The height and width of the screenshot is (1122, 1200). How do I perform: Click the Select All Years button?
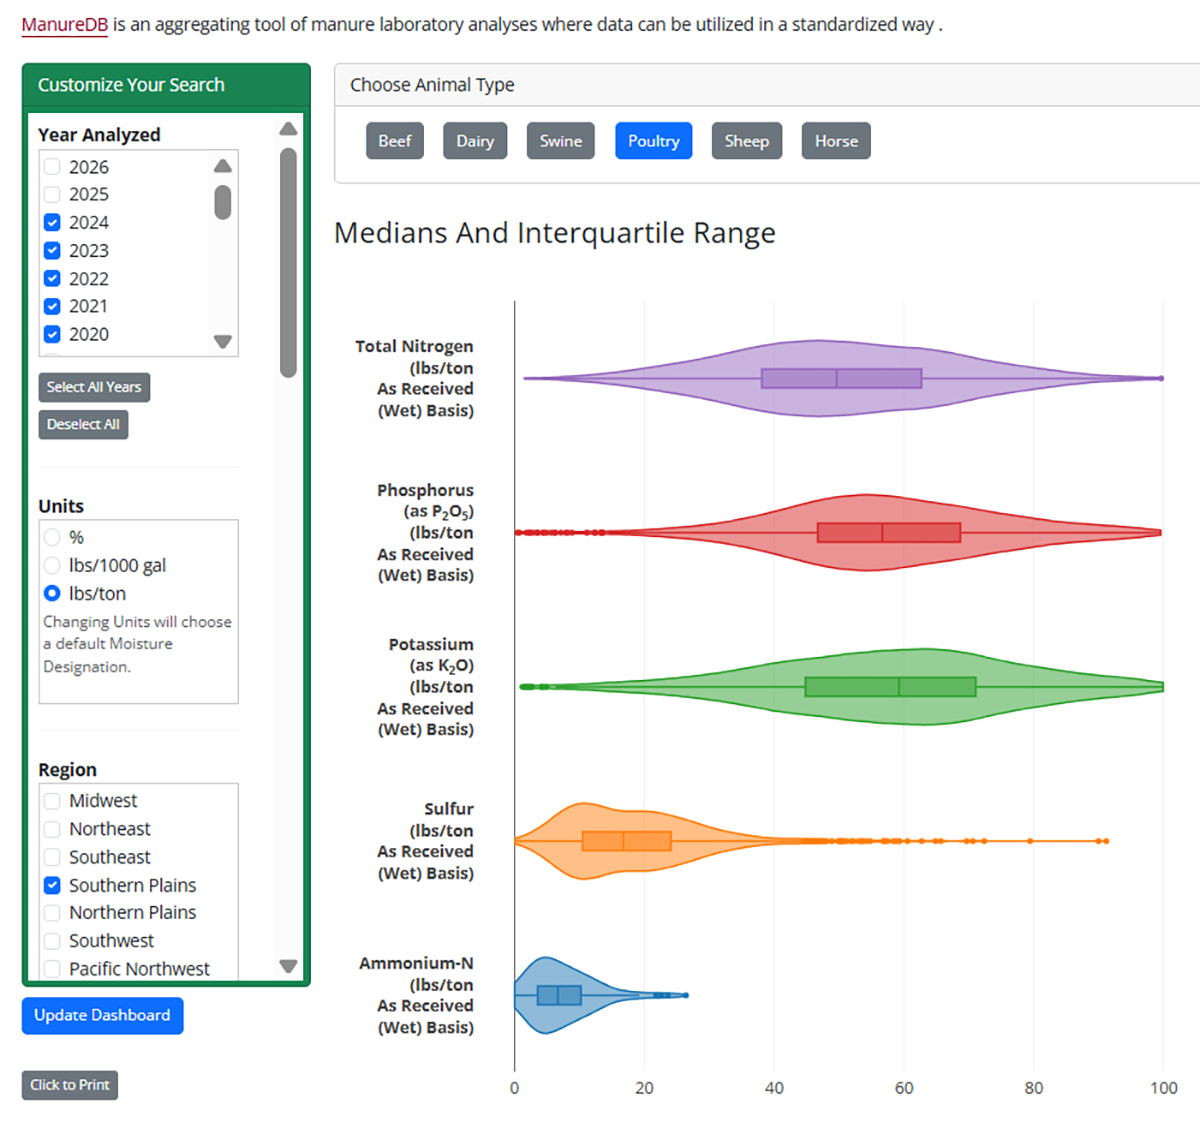[94, 387]
